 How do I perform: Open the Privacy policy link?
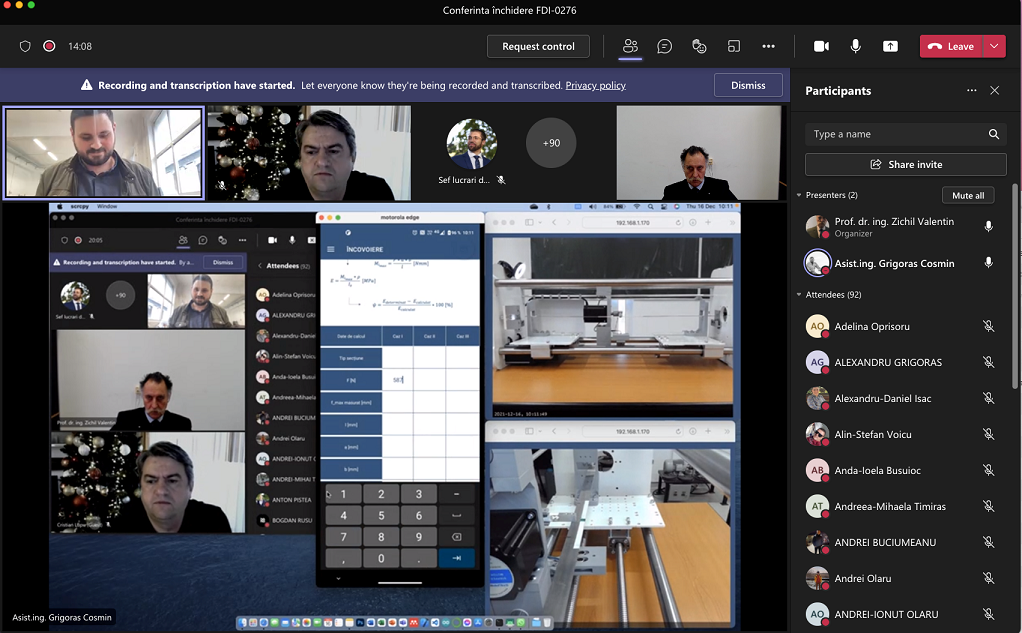coord(595,86)
